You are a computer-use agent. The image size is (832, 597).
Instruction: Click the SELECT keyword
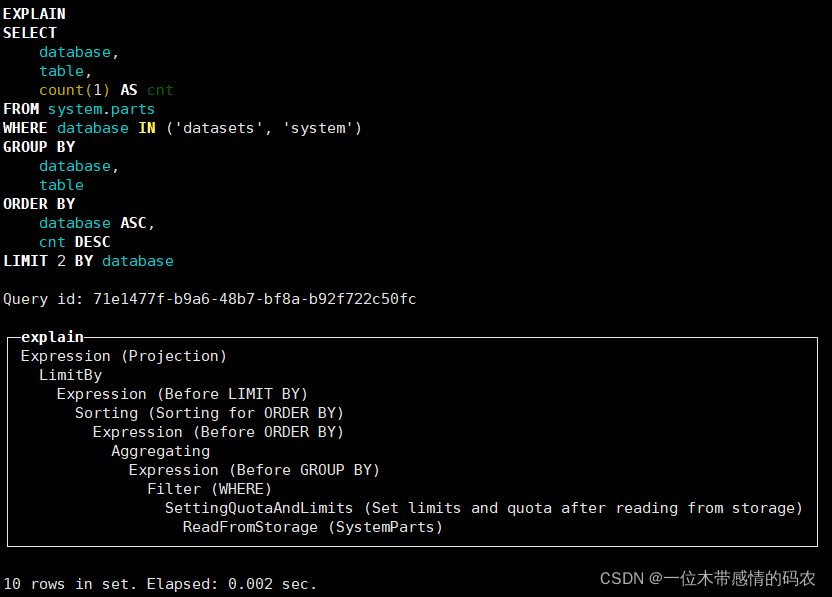tap(30, 33)
